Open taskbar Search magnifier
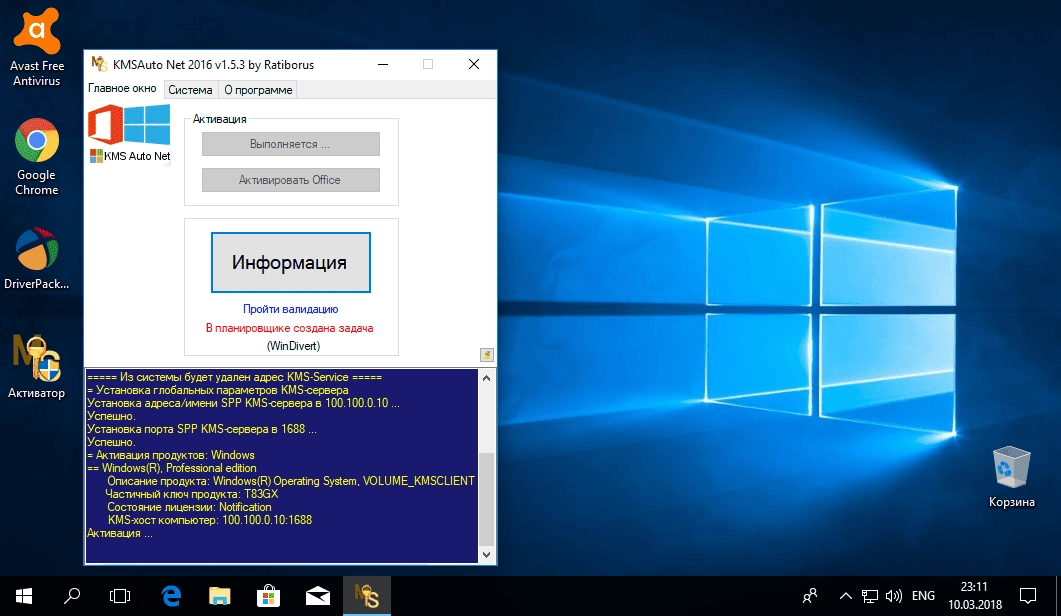Screen dimensions: 1061x616 point(72,596)
